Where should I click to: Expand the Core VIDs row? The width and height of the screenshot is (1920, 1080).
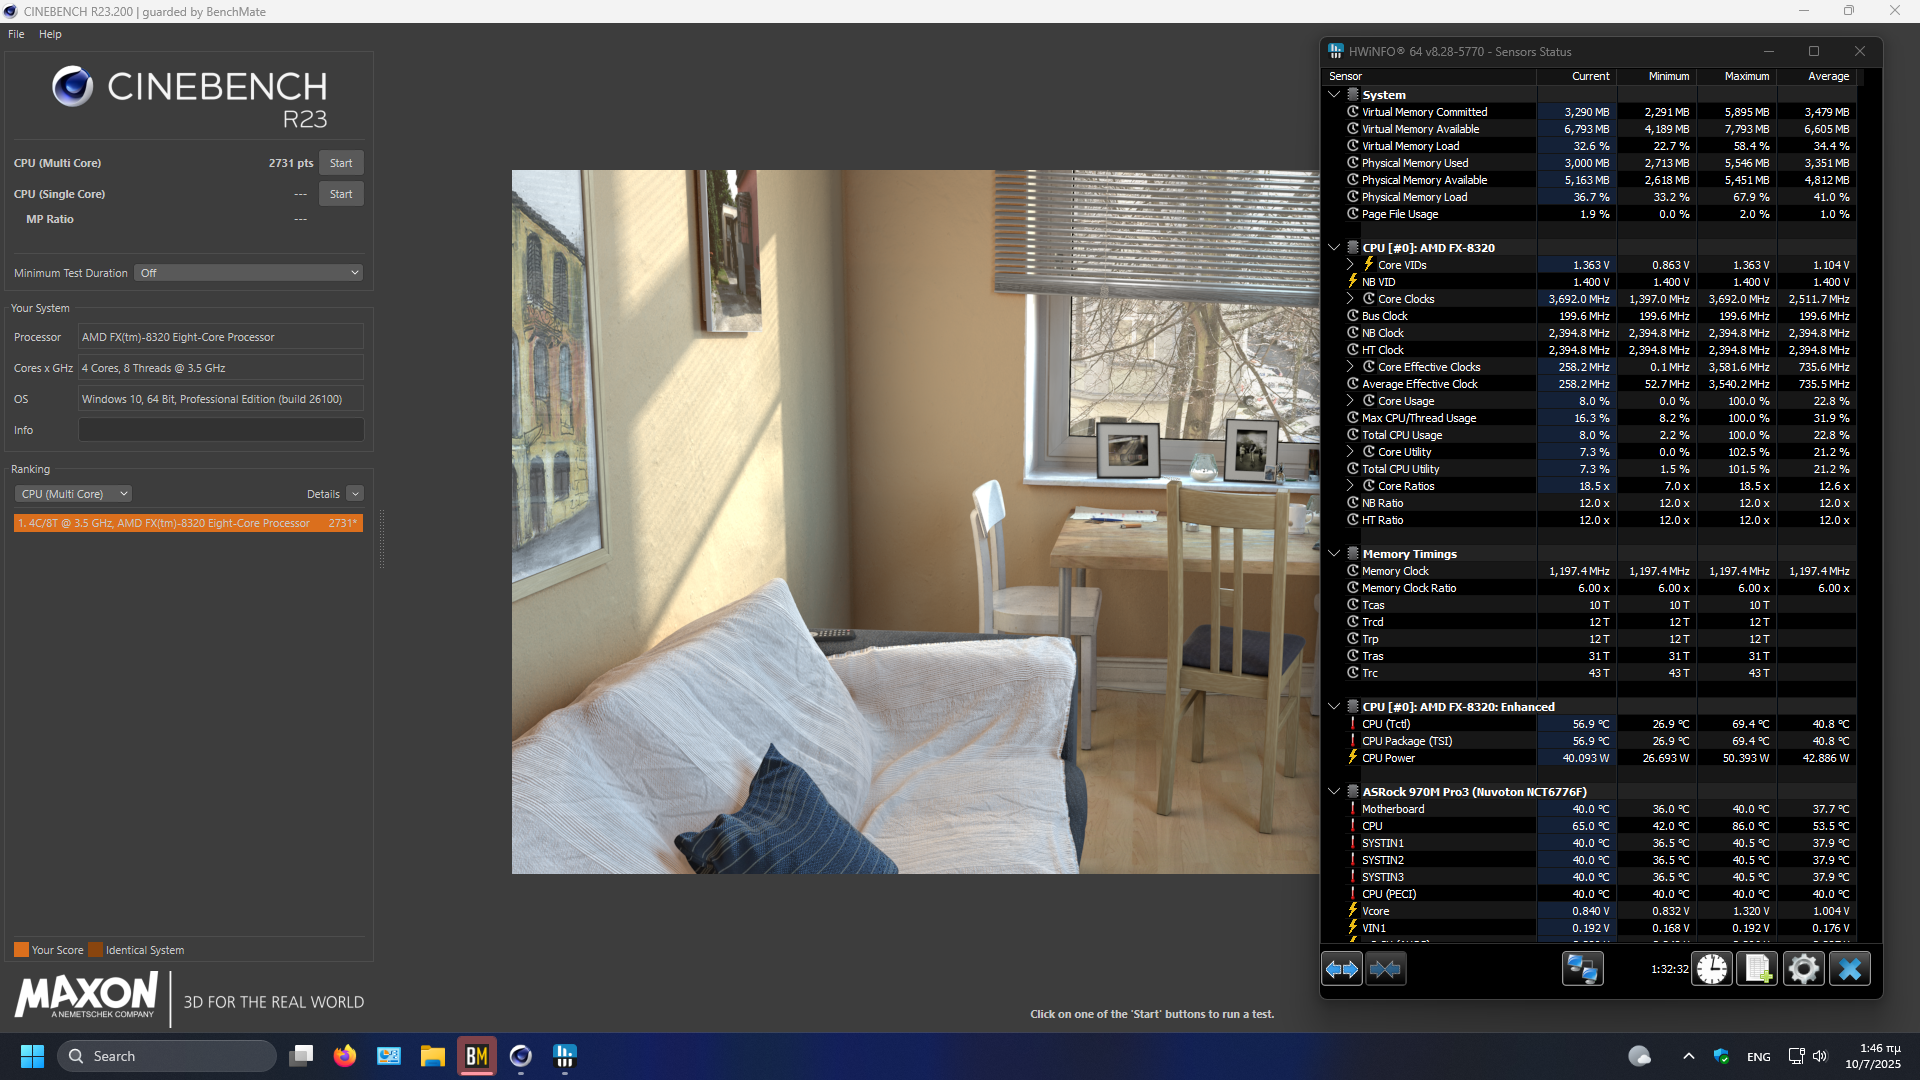click(x=1350, y=265)
